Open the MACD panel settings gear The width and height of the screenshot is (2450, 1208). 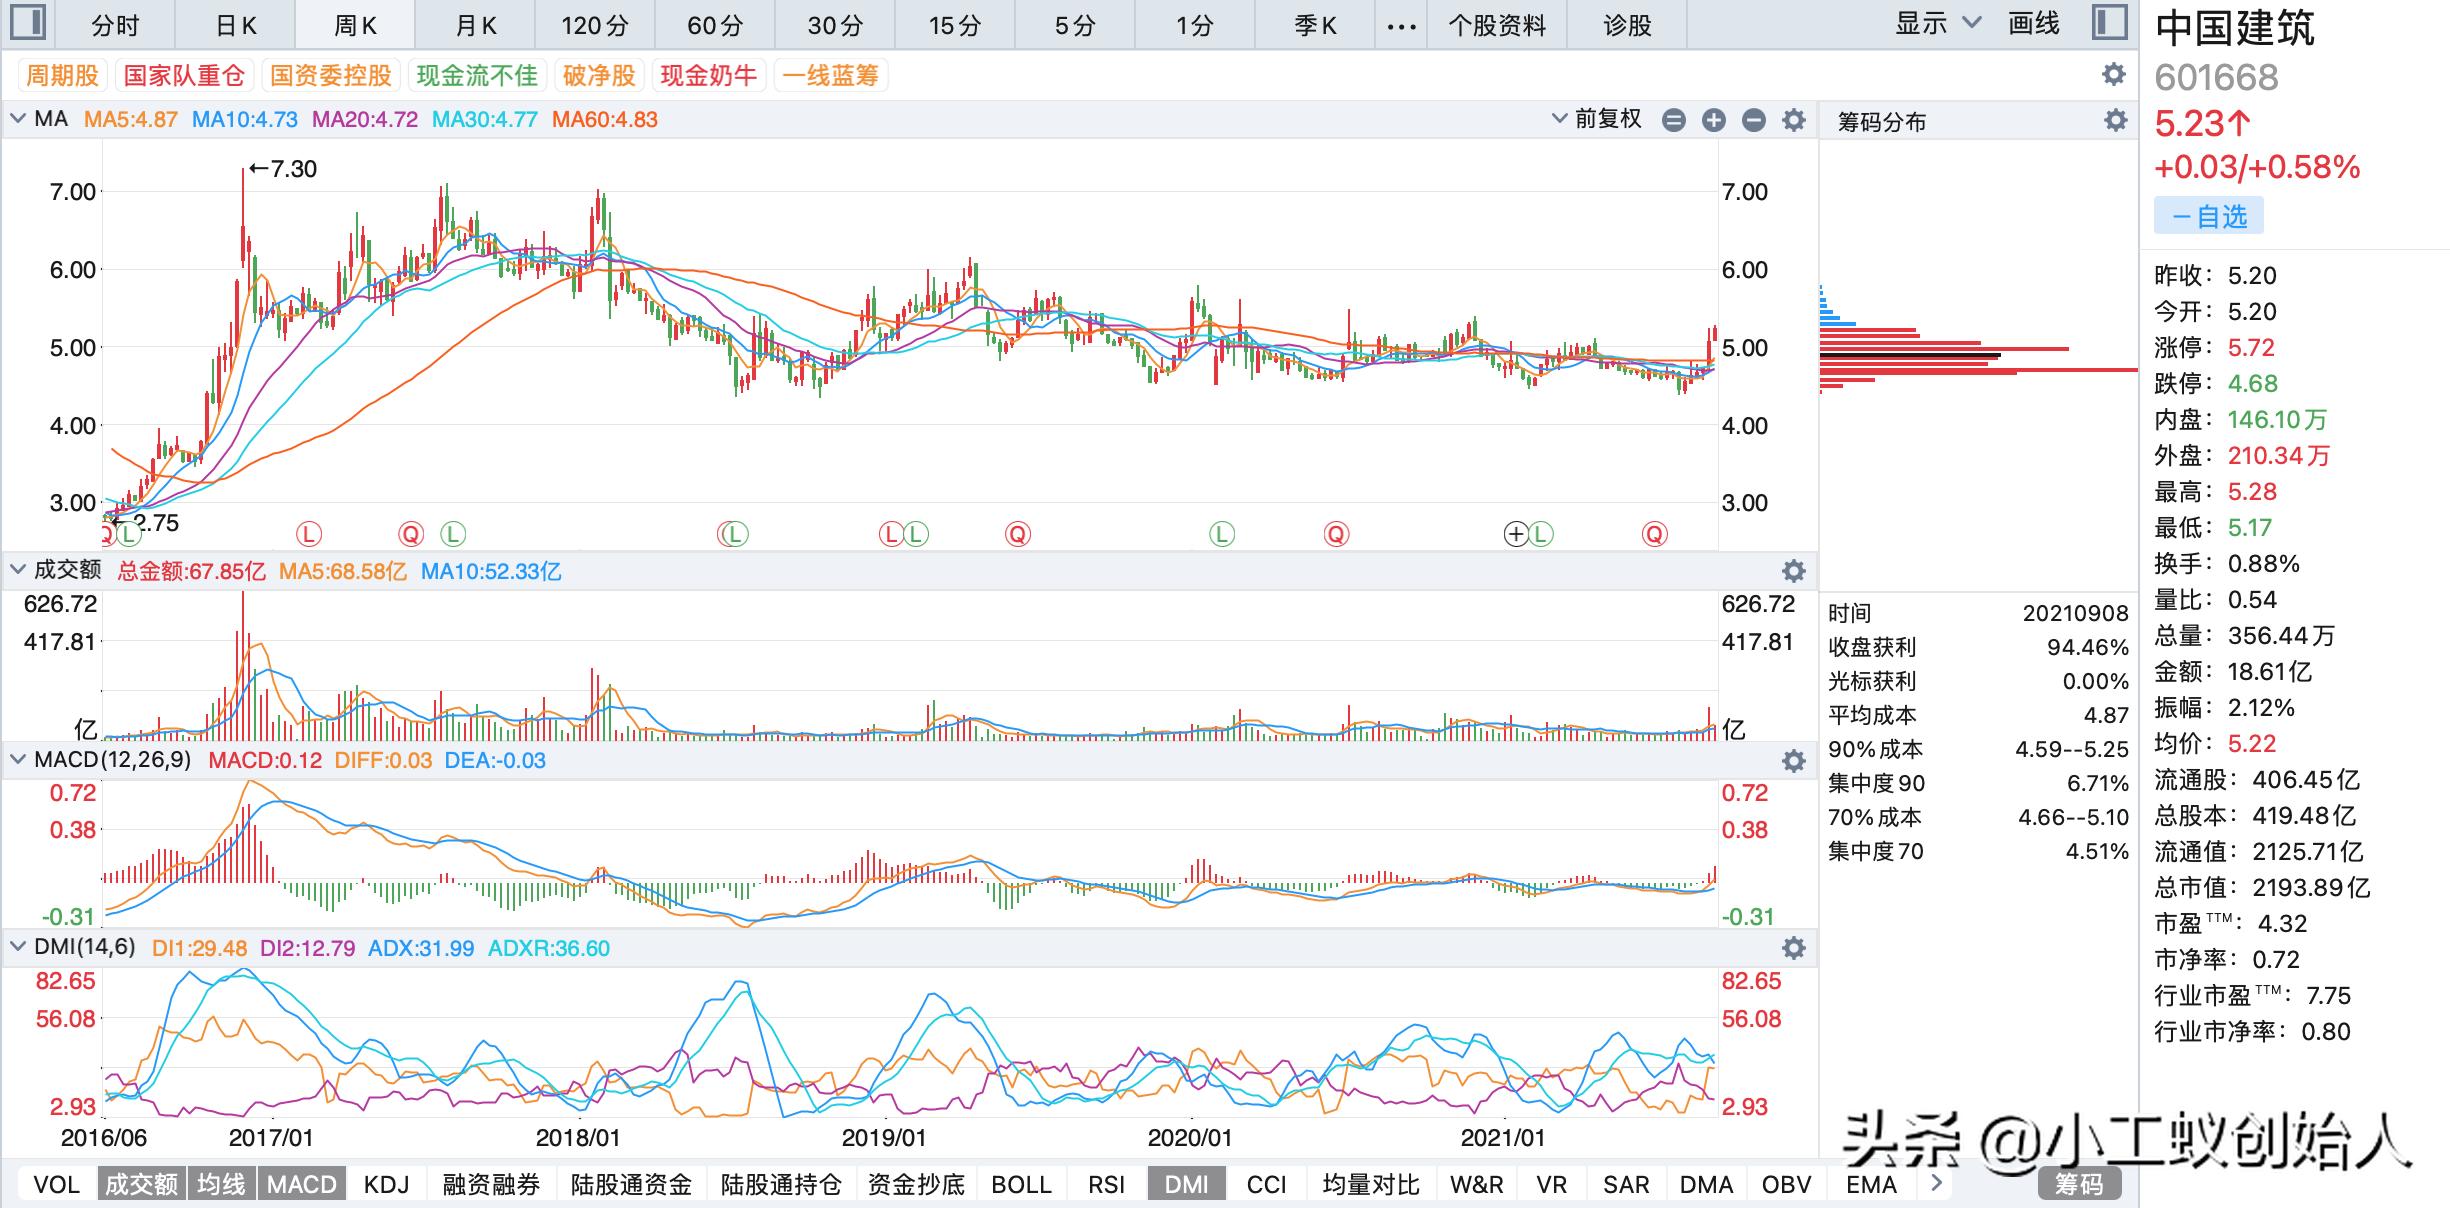[1795, 760]
